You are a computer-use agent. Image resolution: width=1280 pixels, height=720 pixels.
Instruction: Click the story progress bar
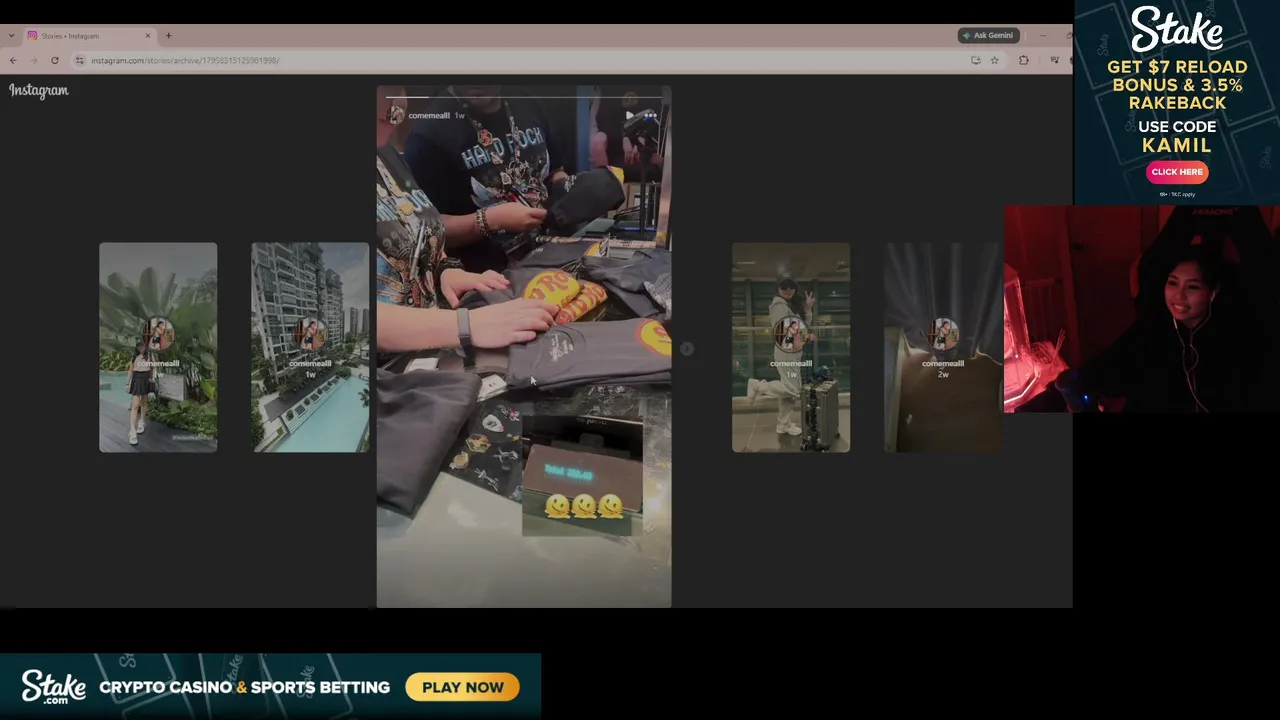[x=524, y=97]
